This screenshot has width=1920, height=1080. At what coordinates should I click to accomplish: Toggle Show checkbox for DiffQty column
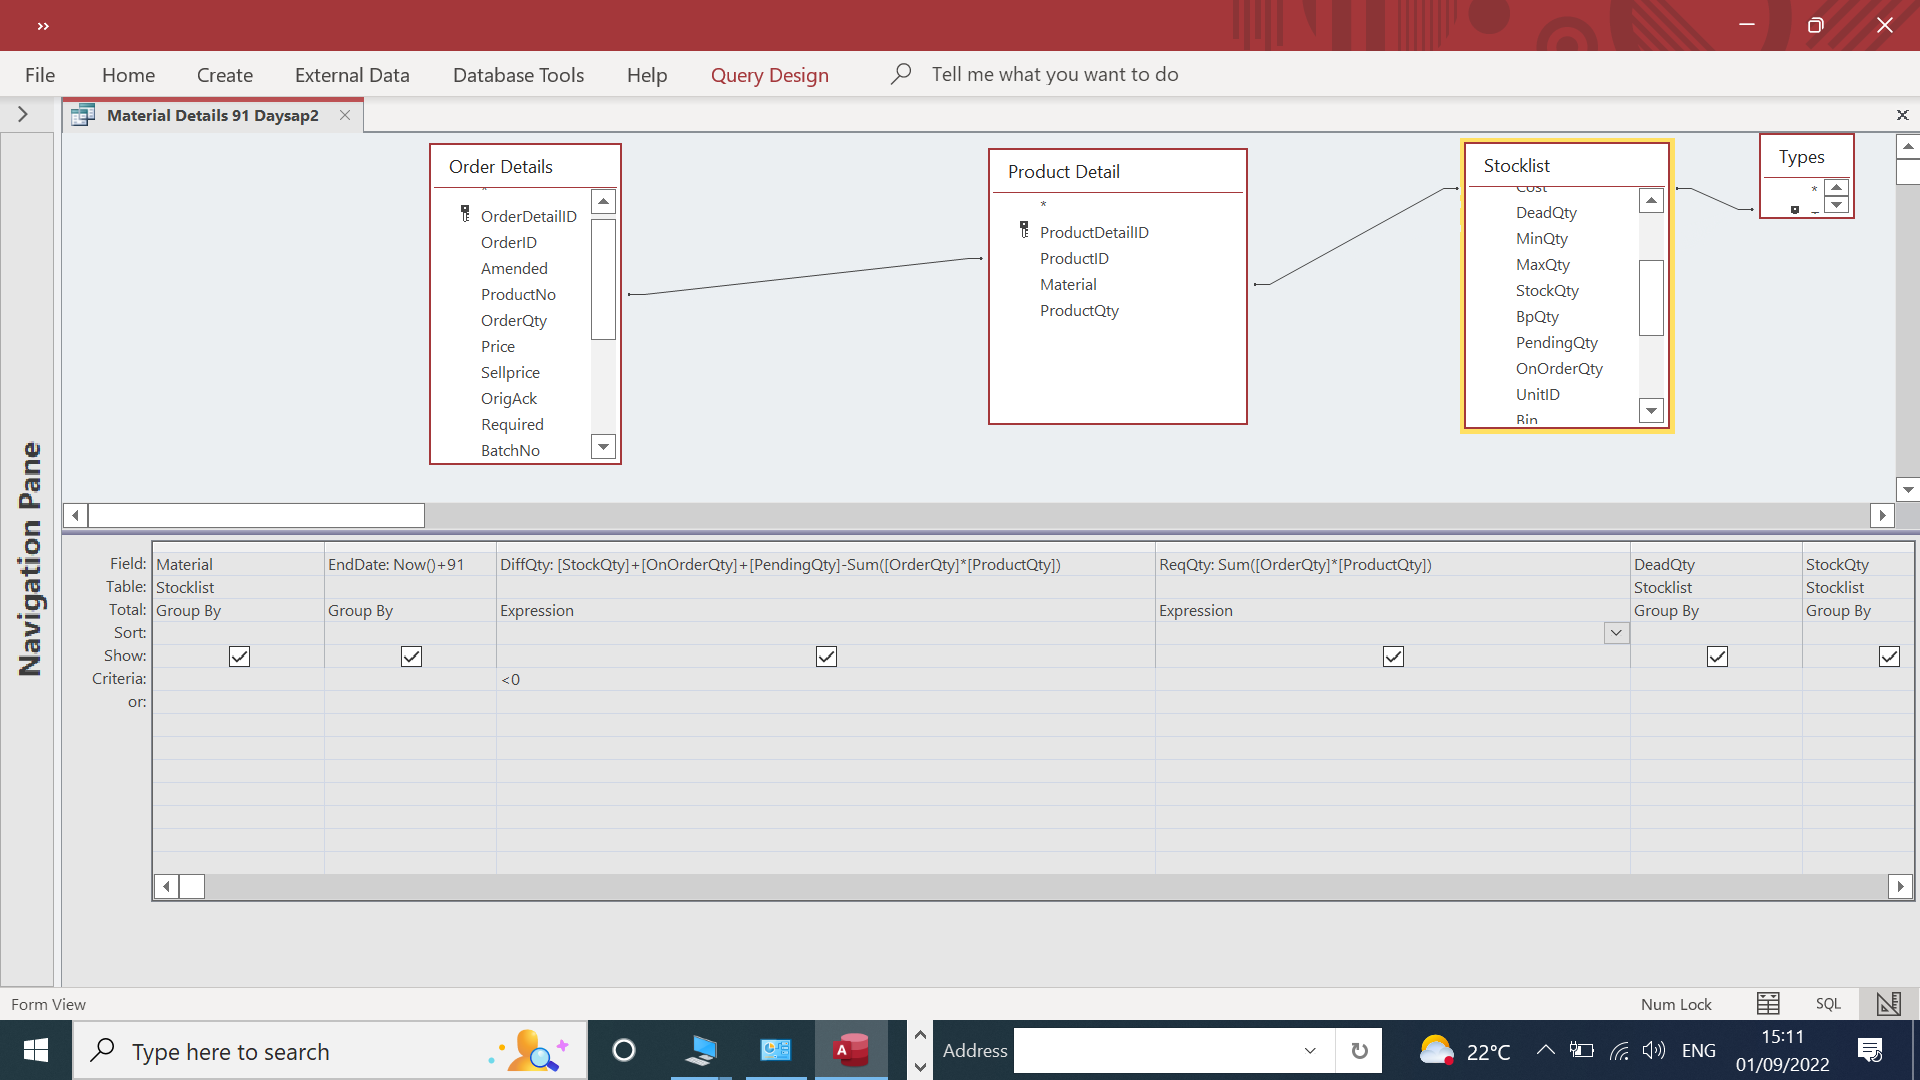[x=826, y=656]
